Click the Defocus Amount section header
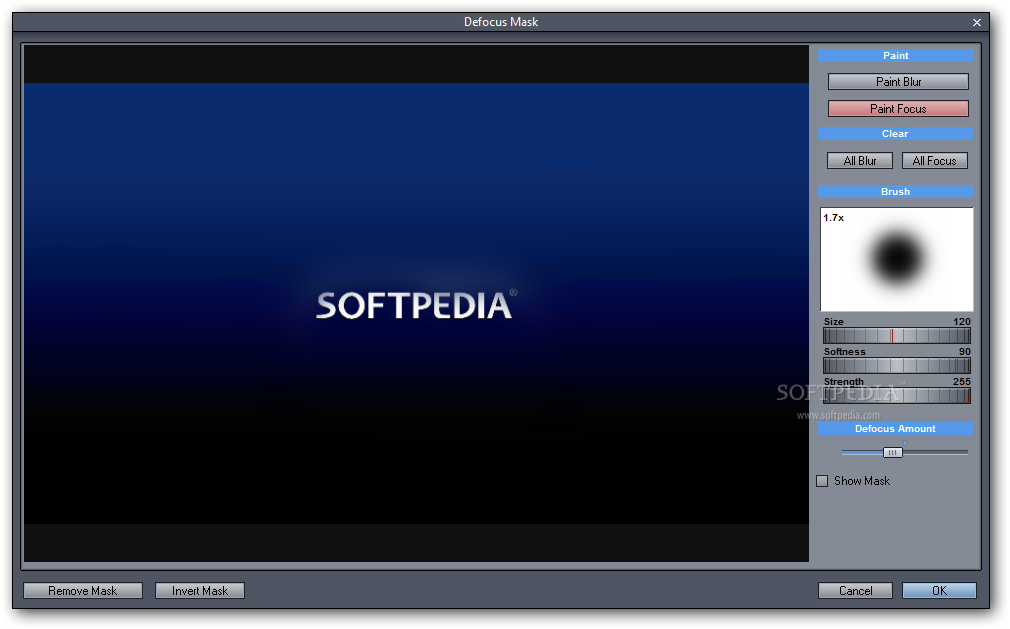The height and width of the screenshot is (629, 1010). tap(895, 429)
